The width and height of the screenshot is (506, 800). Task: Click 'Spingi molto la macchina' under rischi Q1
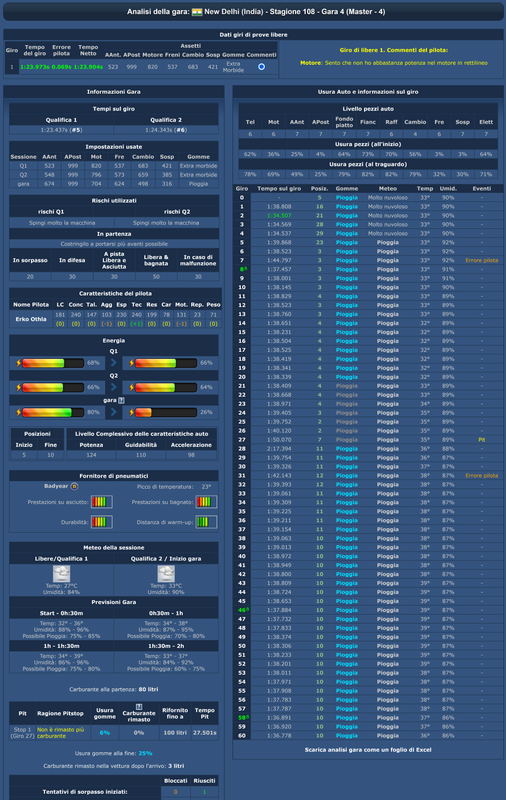tap(62, 223)
